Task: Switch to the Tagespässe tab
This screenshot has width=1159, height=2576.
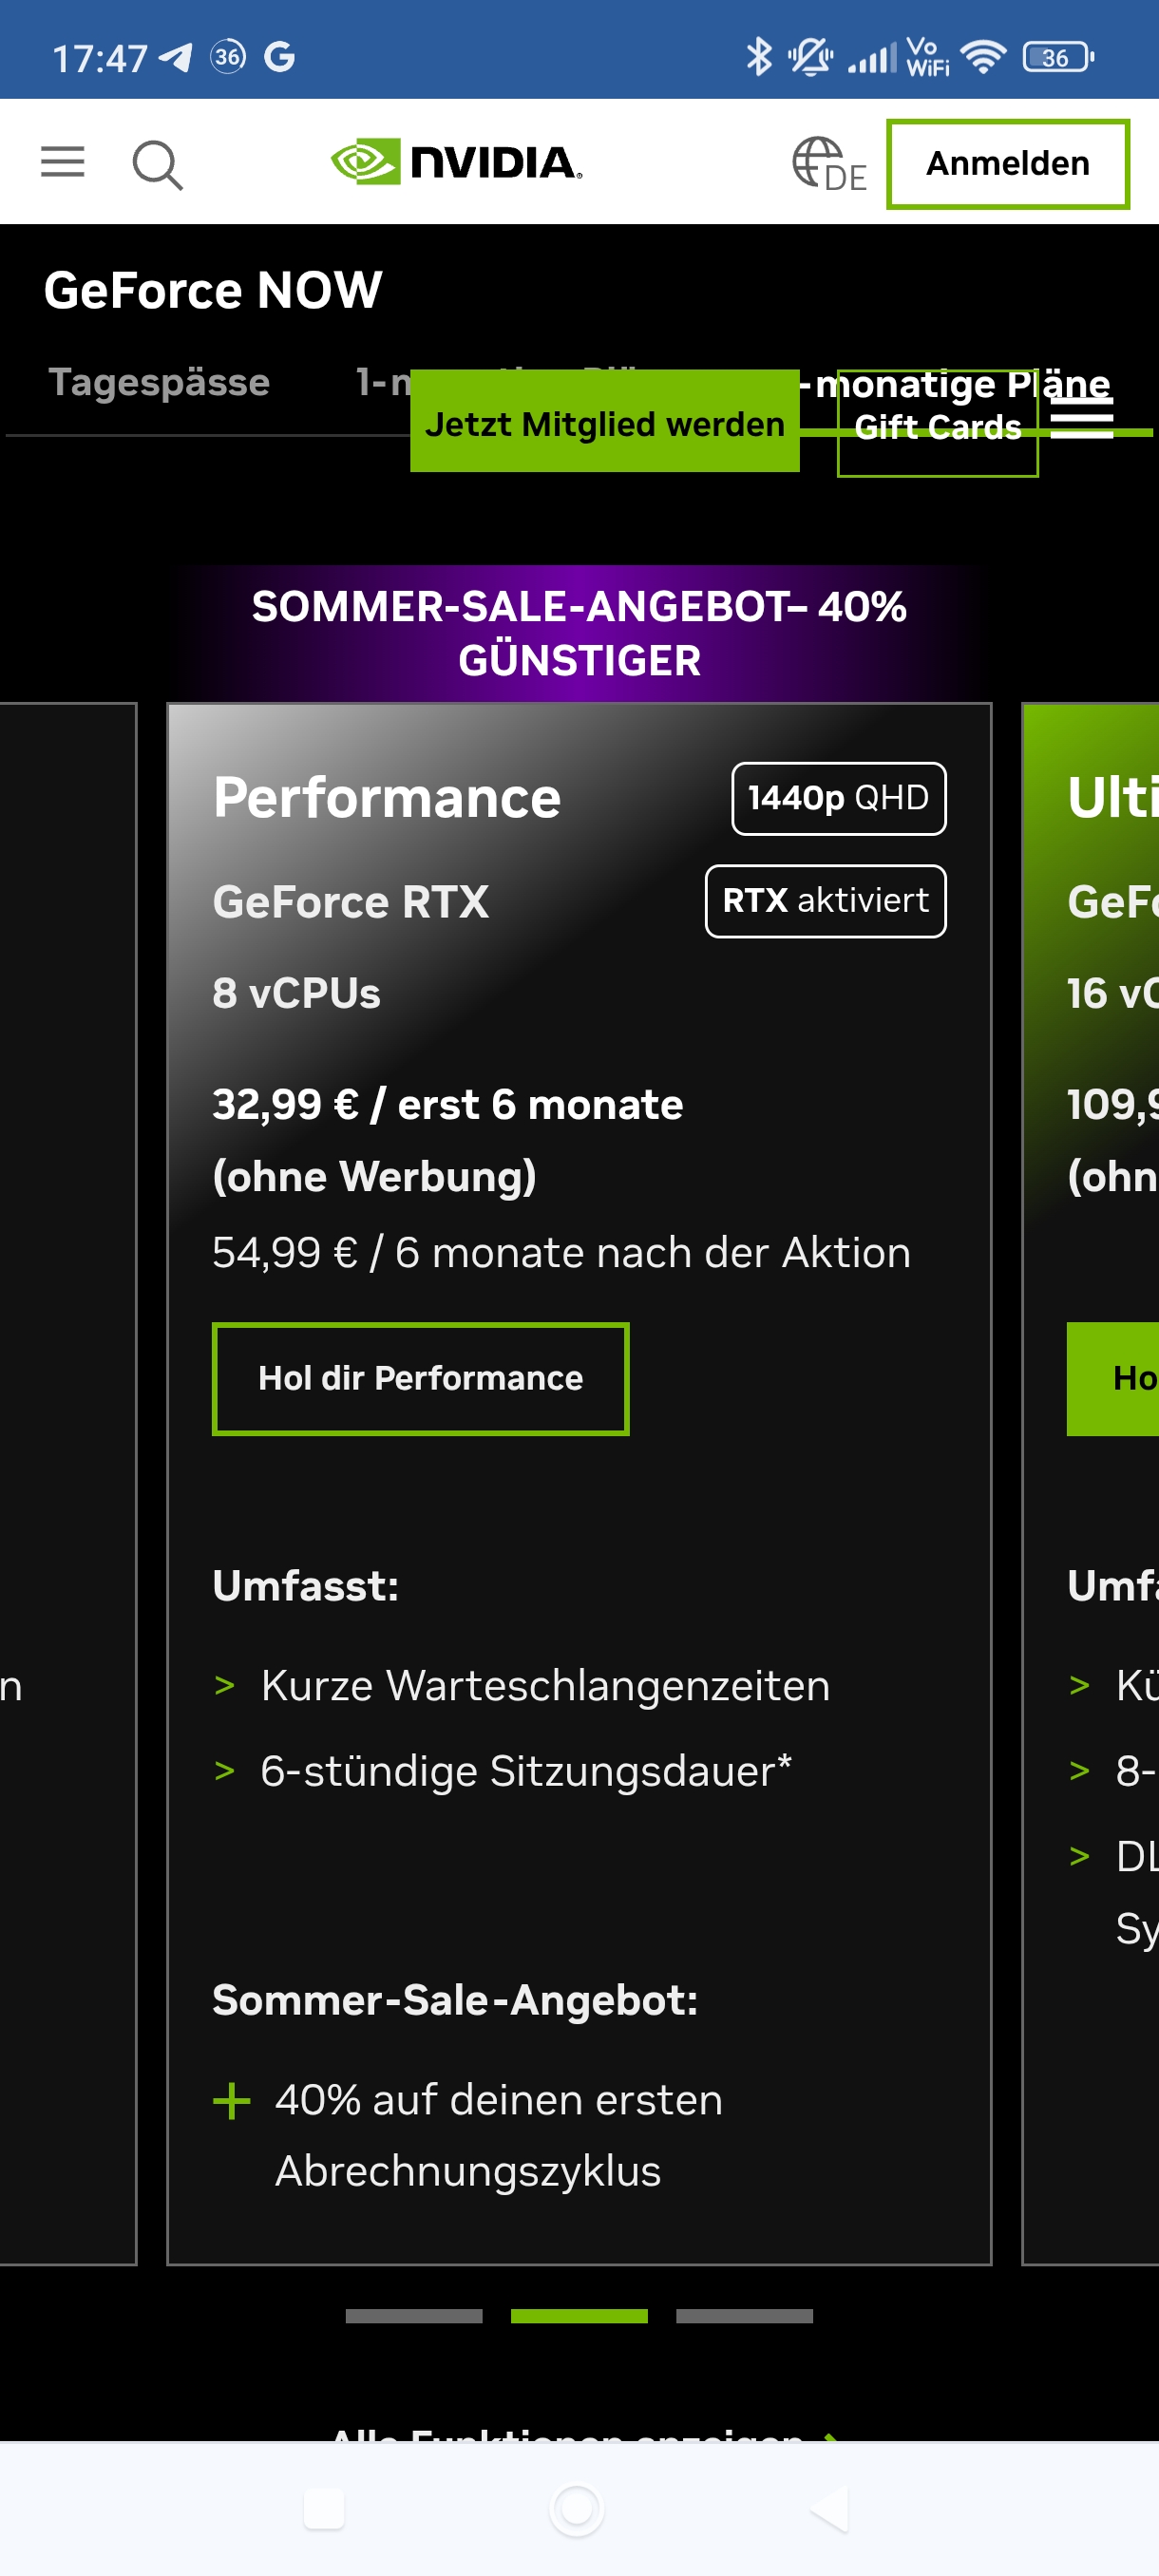Action: (159, 383)
